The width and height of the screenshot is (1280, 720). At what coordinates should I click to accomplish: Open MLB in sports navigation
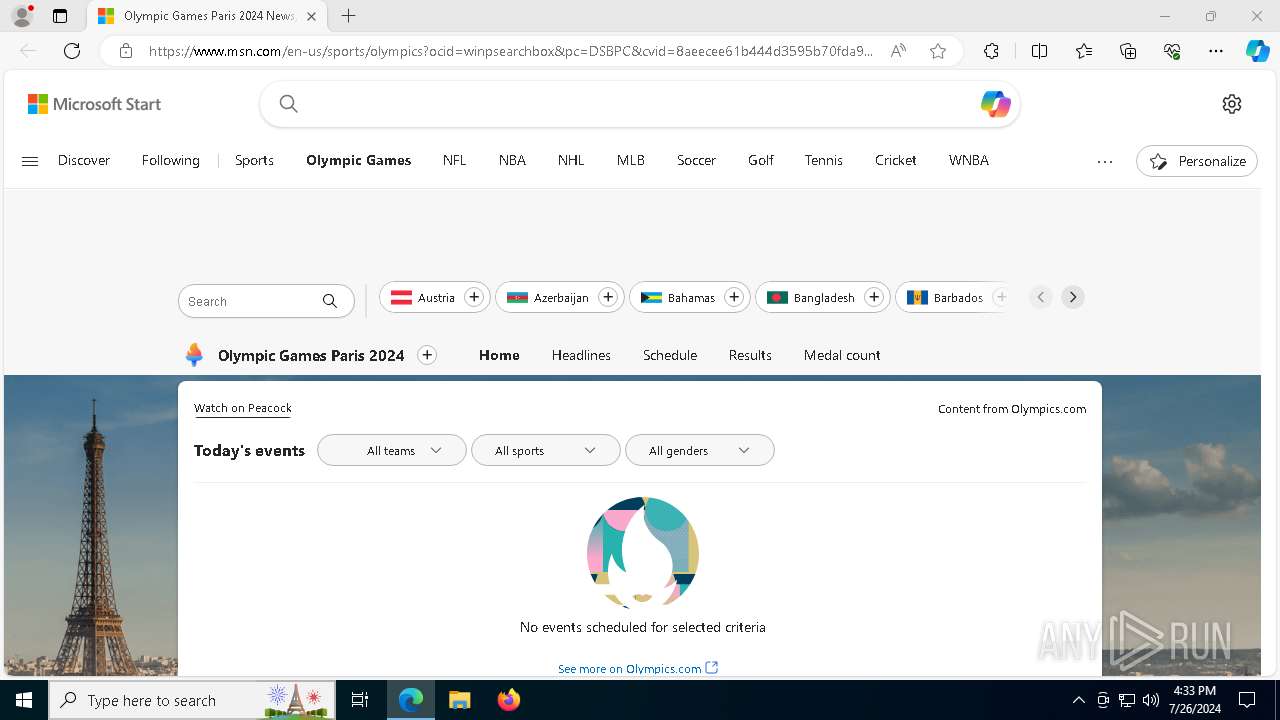tap(631, 160)
